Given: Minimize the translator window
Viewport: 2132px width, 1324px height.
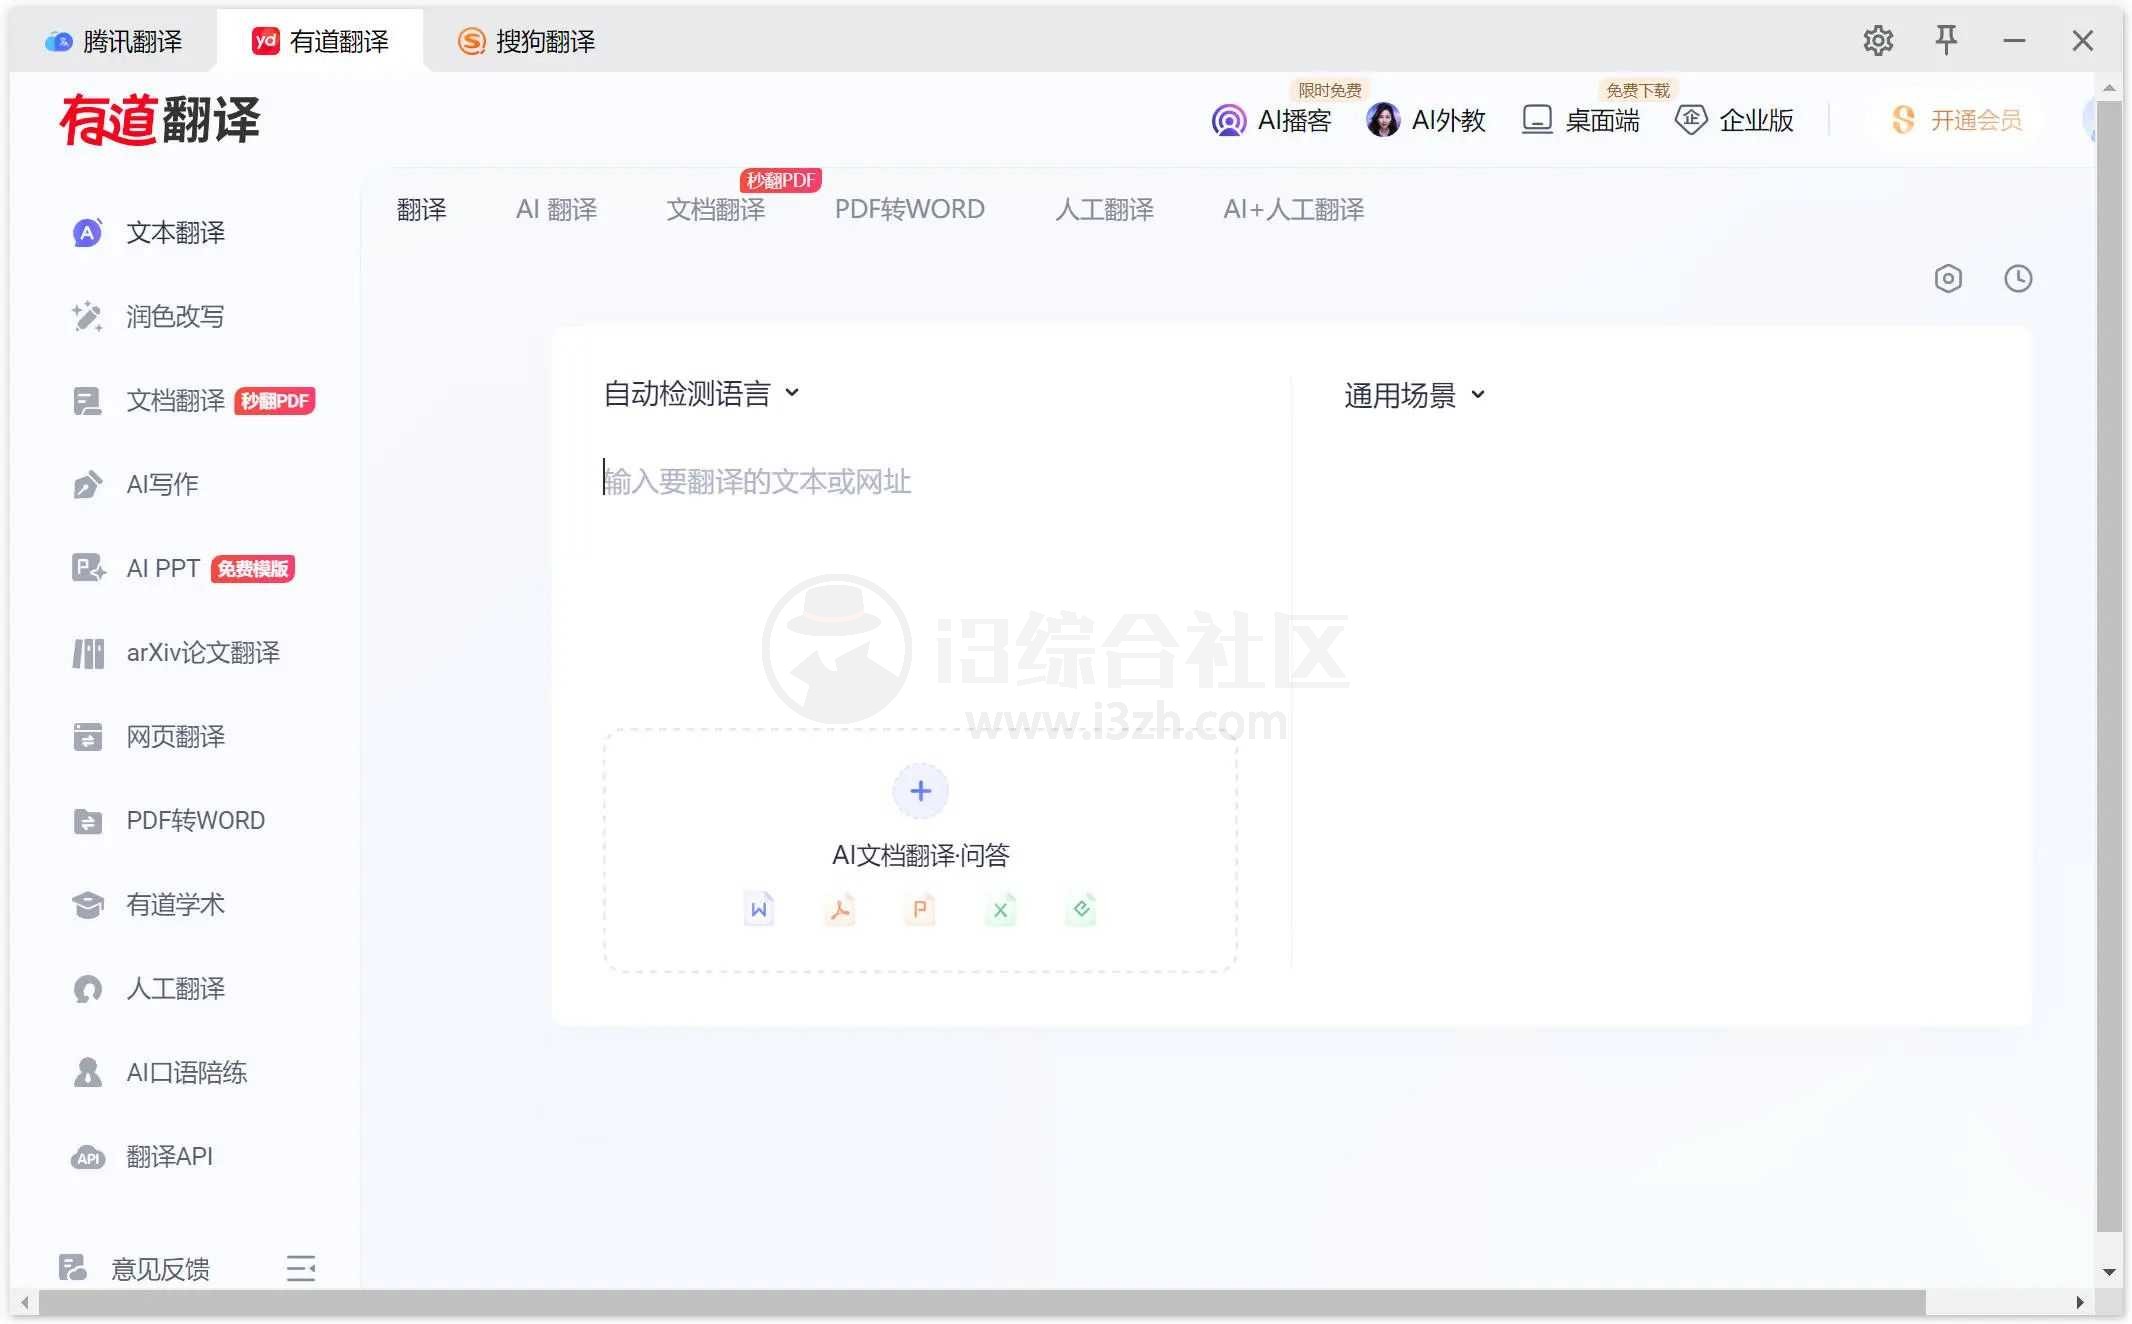Looking at the screenshot, I should (x=2014, y=40).
